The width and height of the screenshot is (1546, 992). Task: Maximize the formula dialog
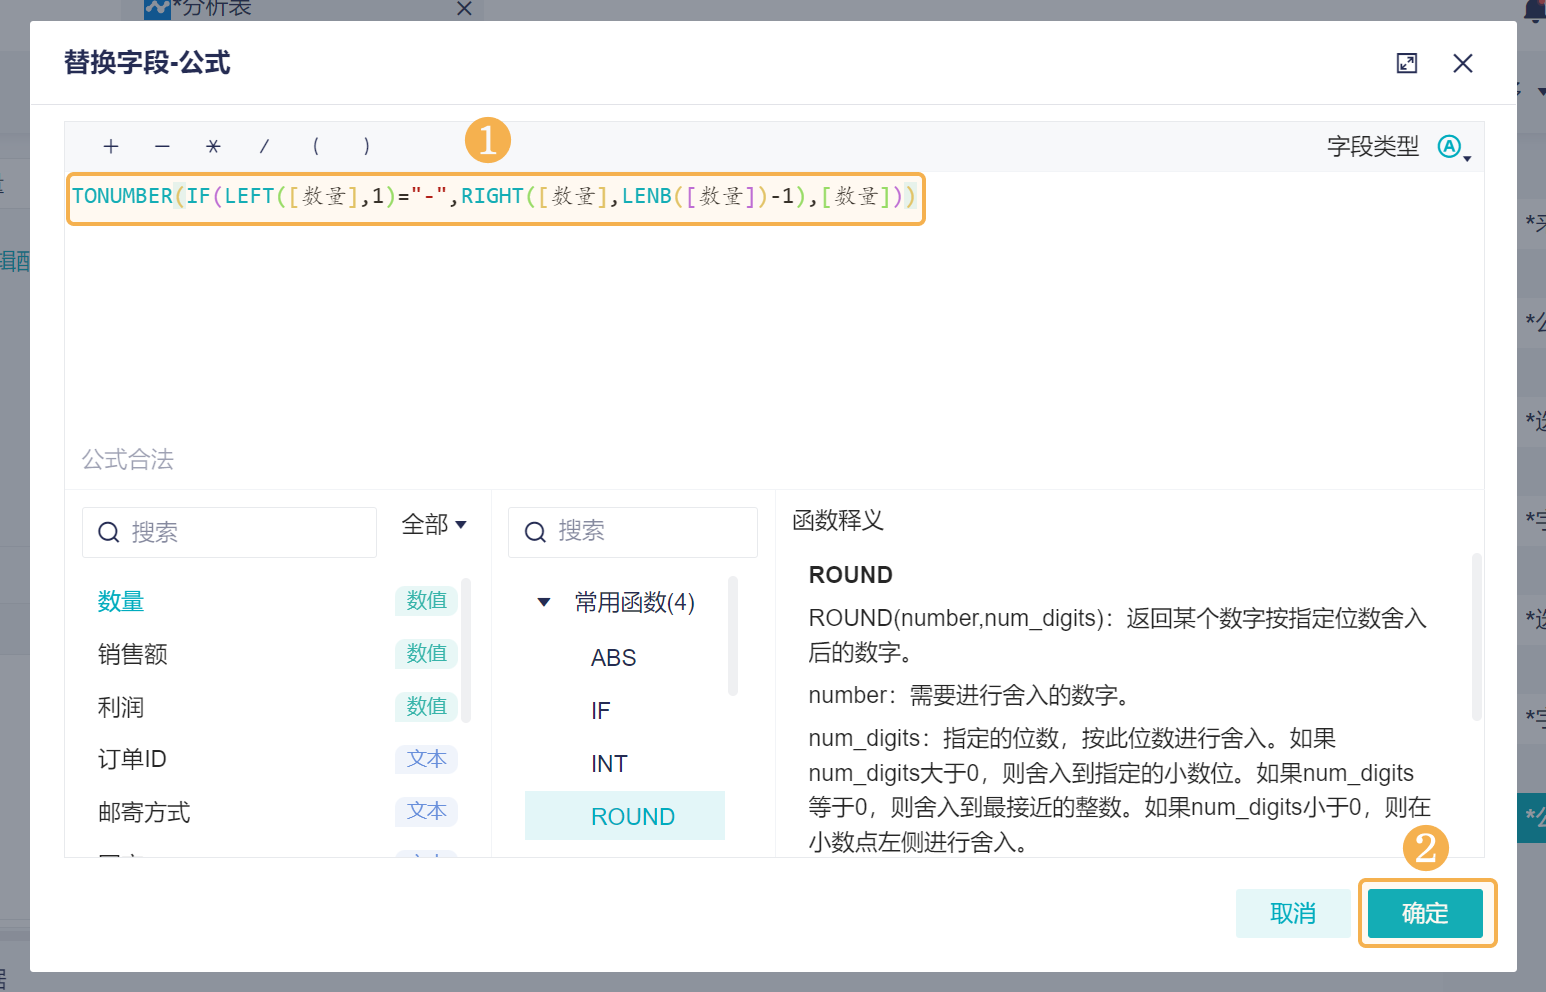1407,64
